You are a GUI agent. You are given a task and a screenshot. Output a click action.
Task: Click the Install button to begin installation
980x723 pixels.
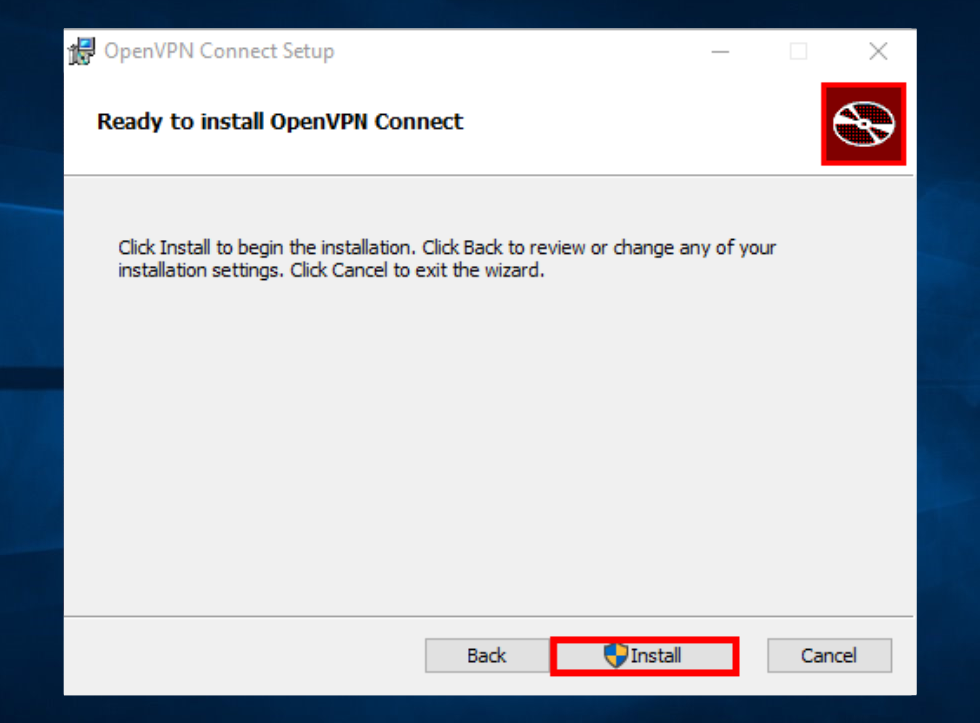pos(644,656)
